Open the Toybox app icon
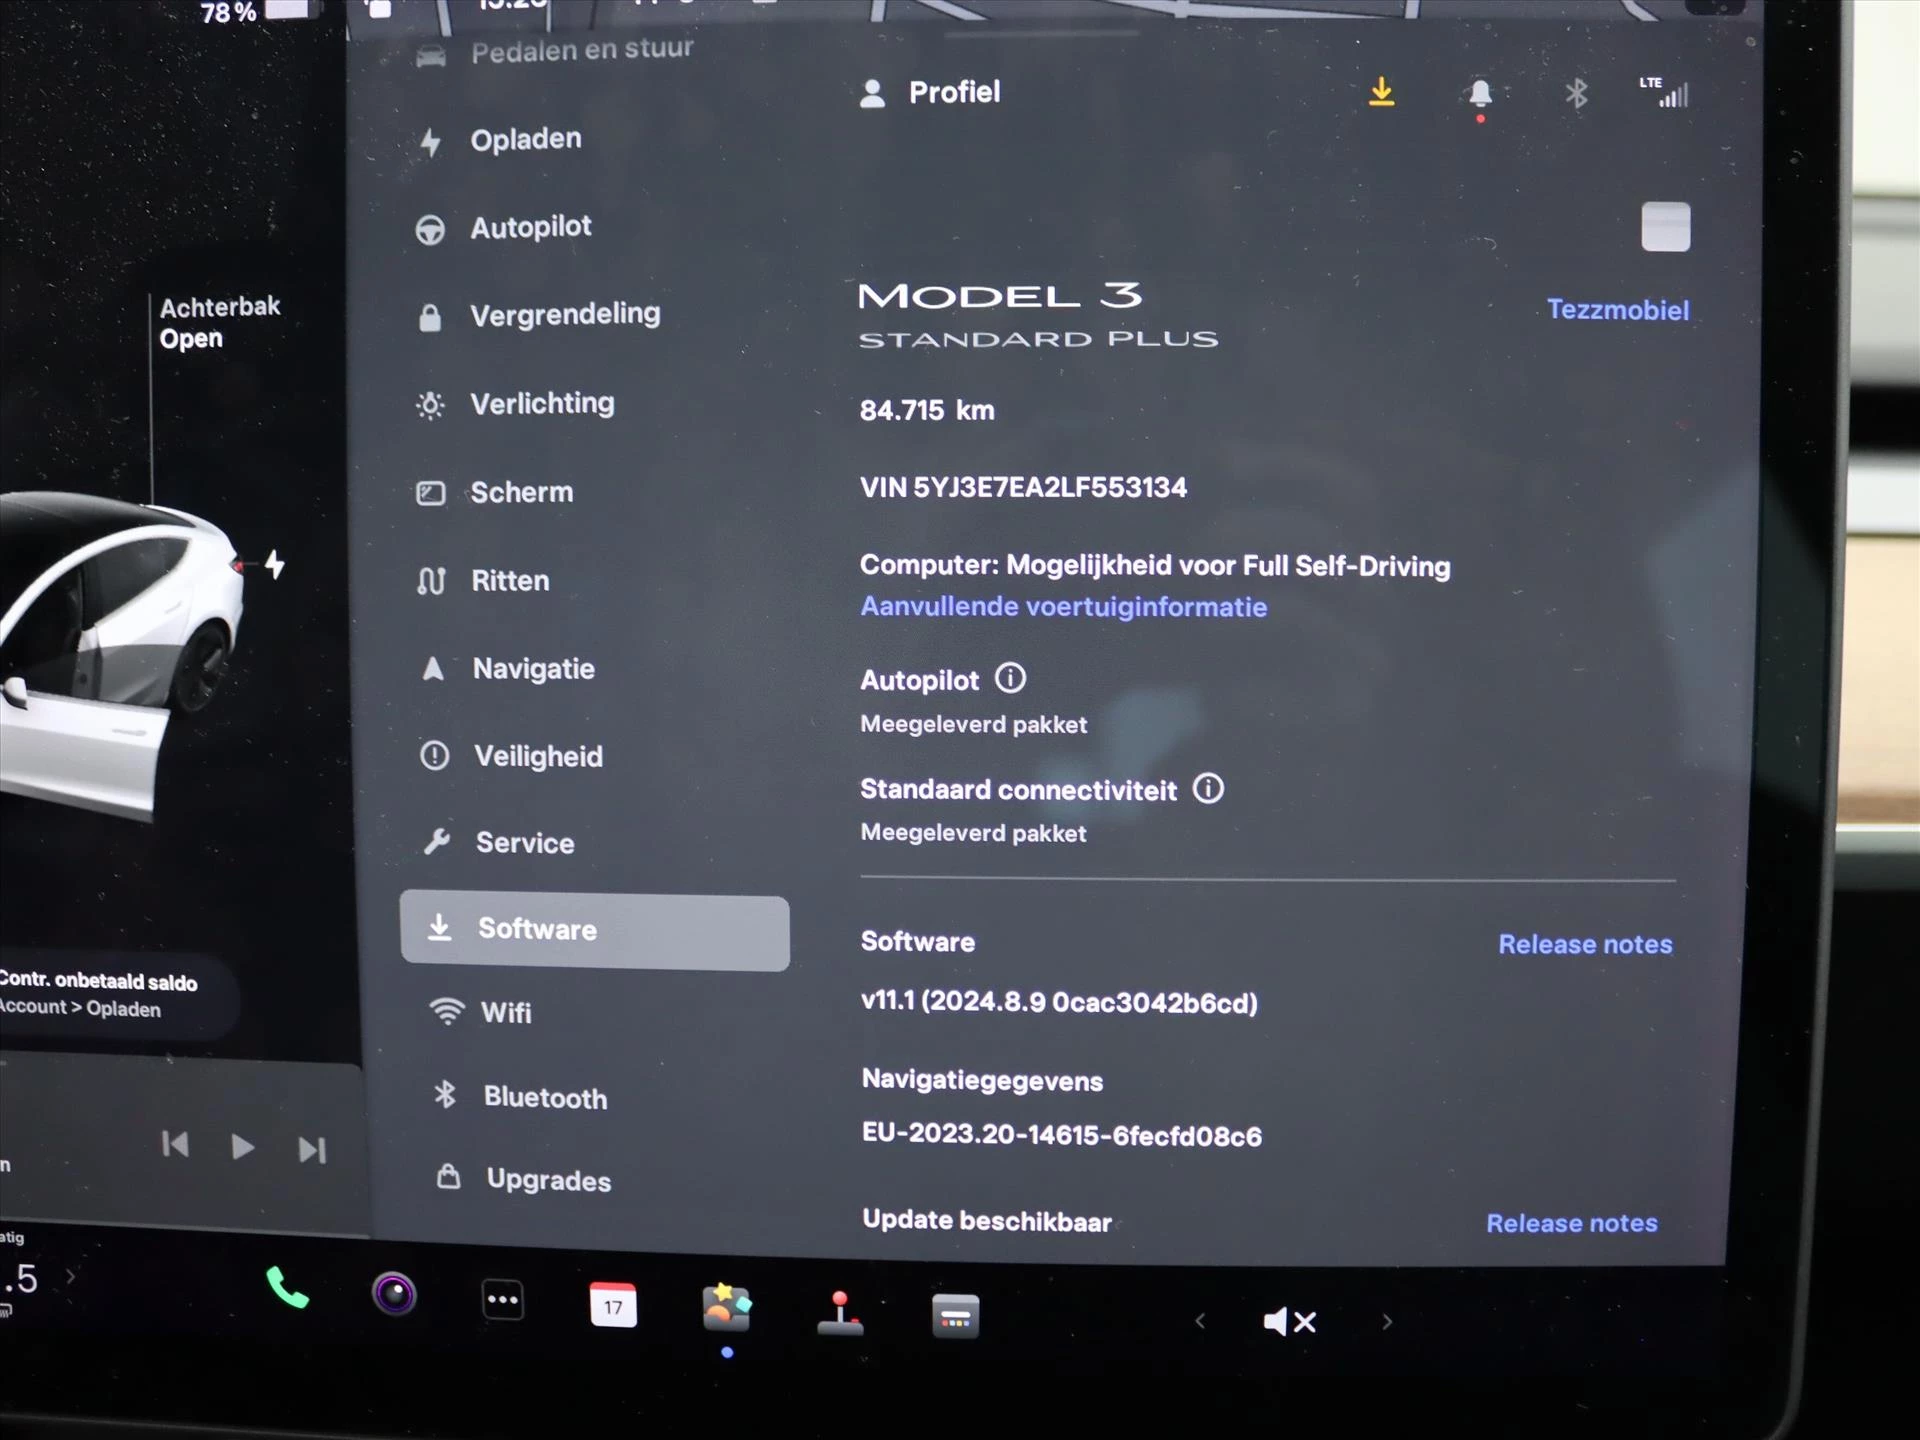The height and width of the screenshot is (1440, 1920). point(727,1308)
